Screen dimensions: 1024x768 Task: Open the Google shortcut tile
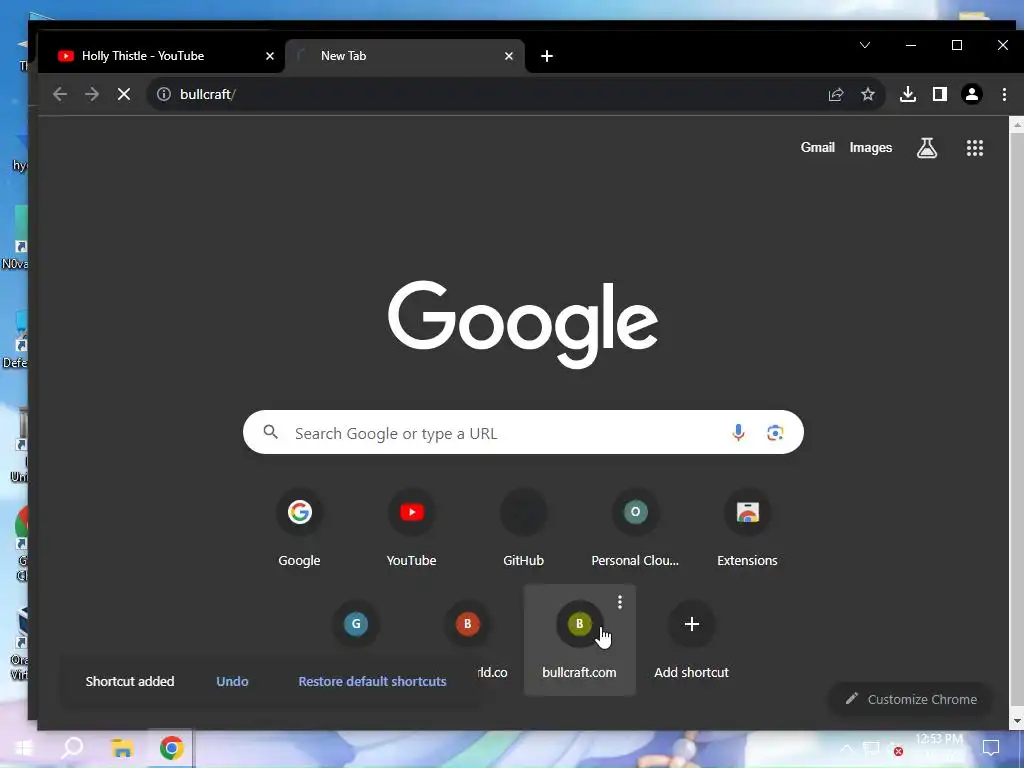coord(299,529)
